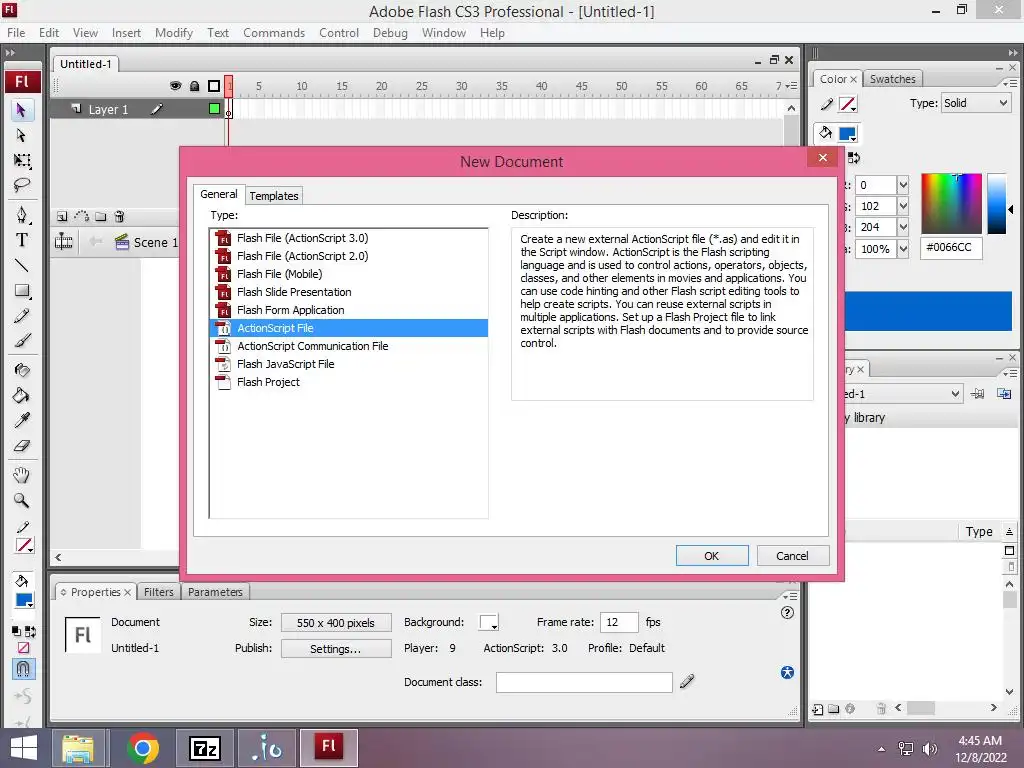Open the color Type dropdown showing Solid
This screenshot has height=768, width=1024.
click(976, 103)
